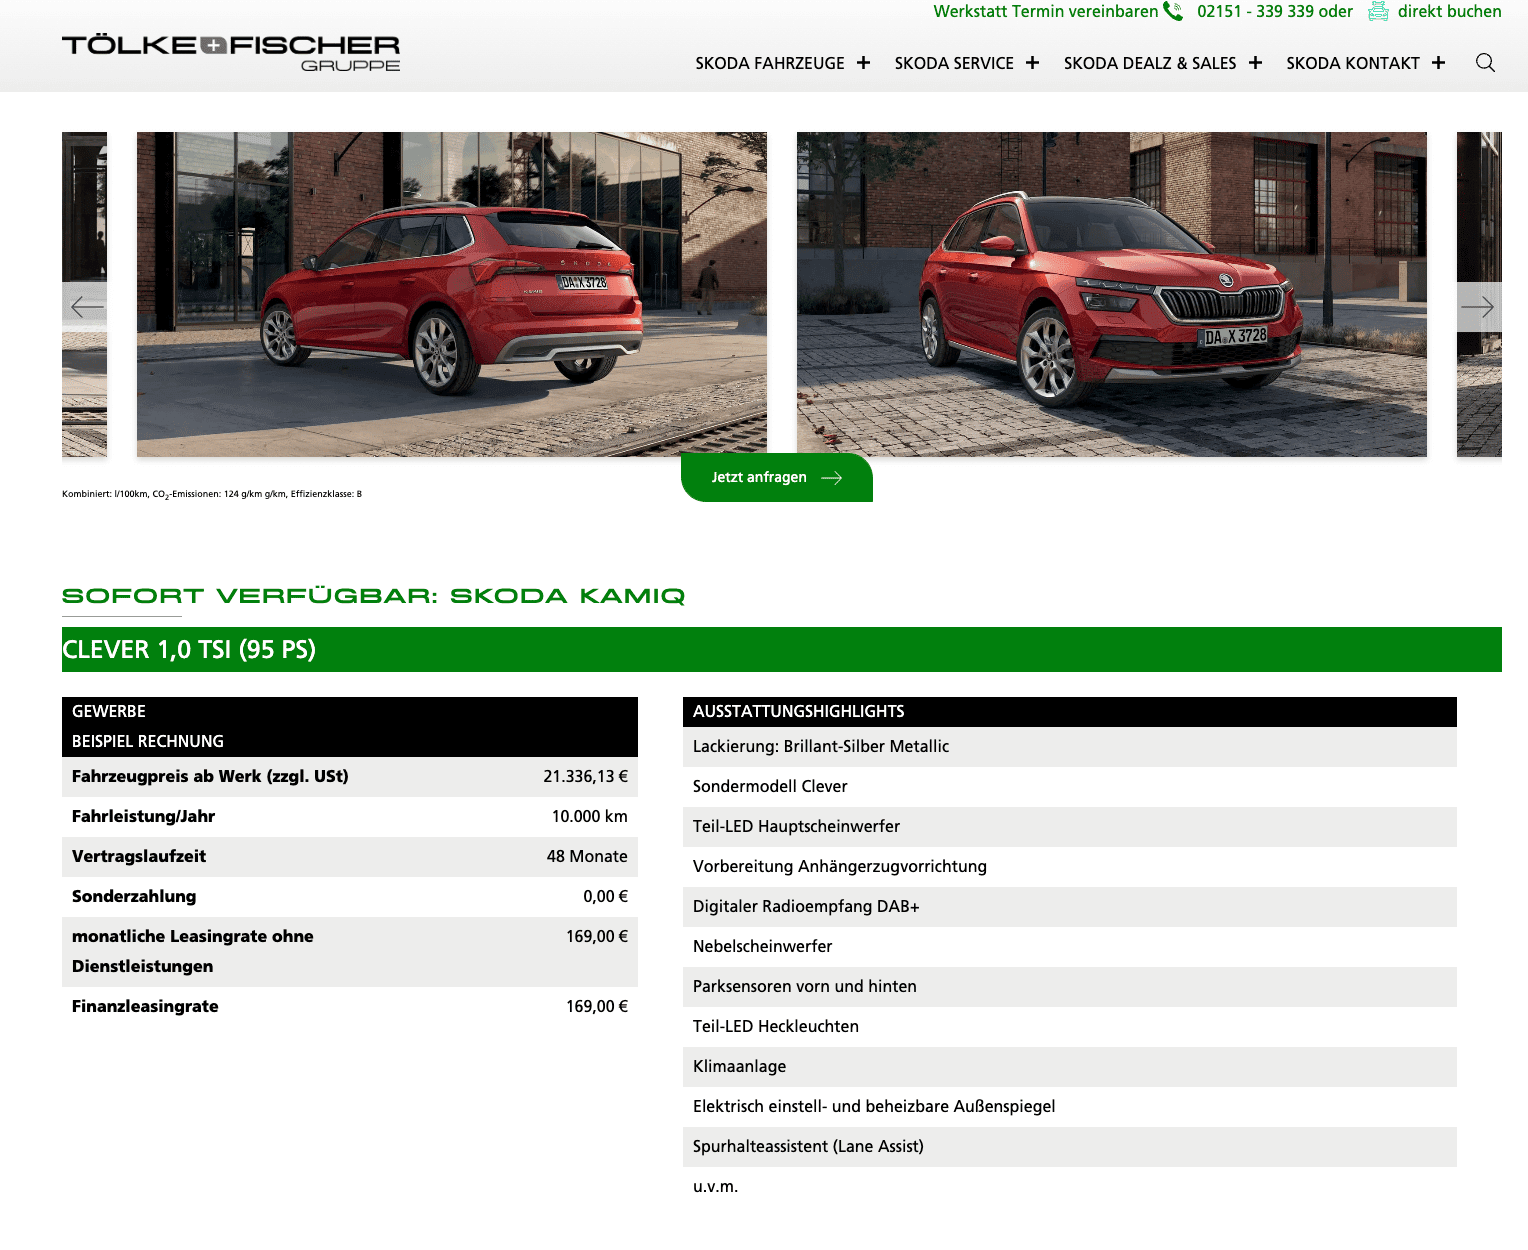Call 02151 - 339 339 link
This screenshot has height=1250, width=1528.
[1257, 12]
